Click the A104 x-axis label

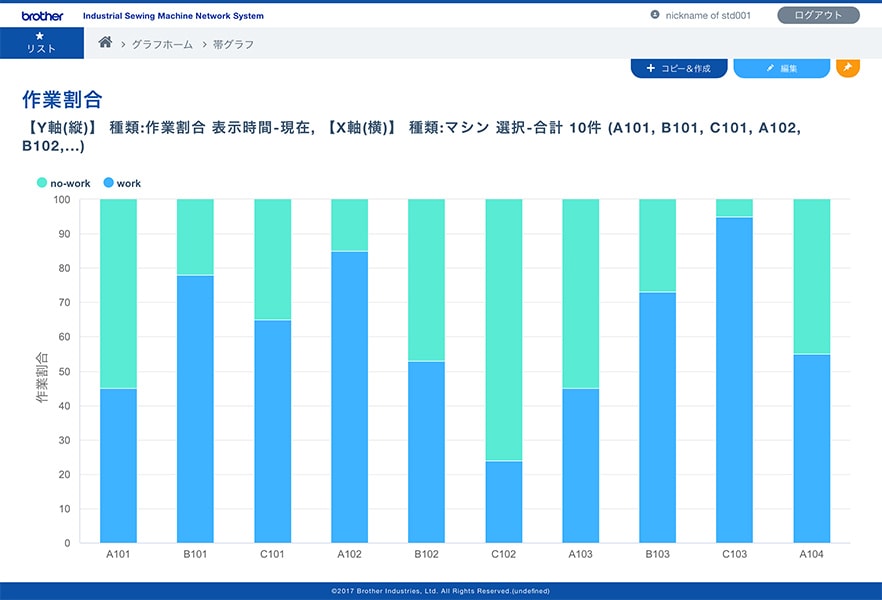pyautogui.click(x=811, y=555)
